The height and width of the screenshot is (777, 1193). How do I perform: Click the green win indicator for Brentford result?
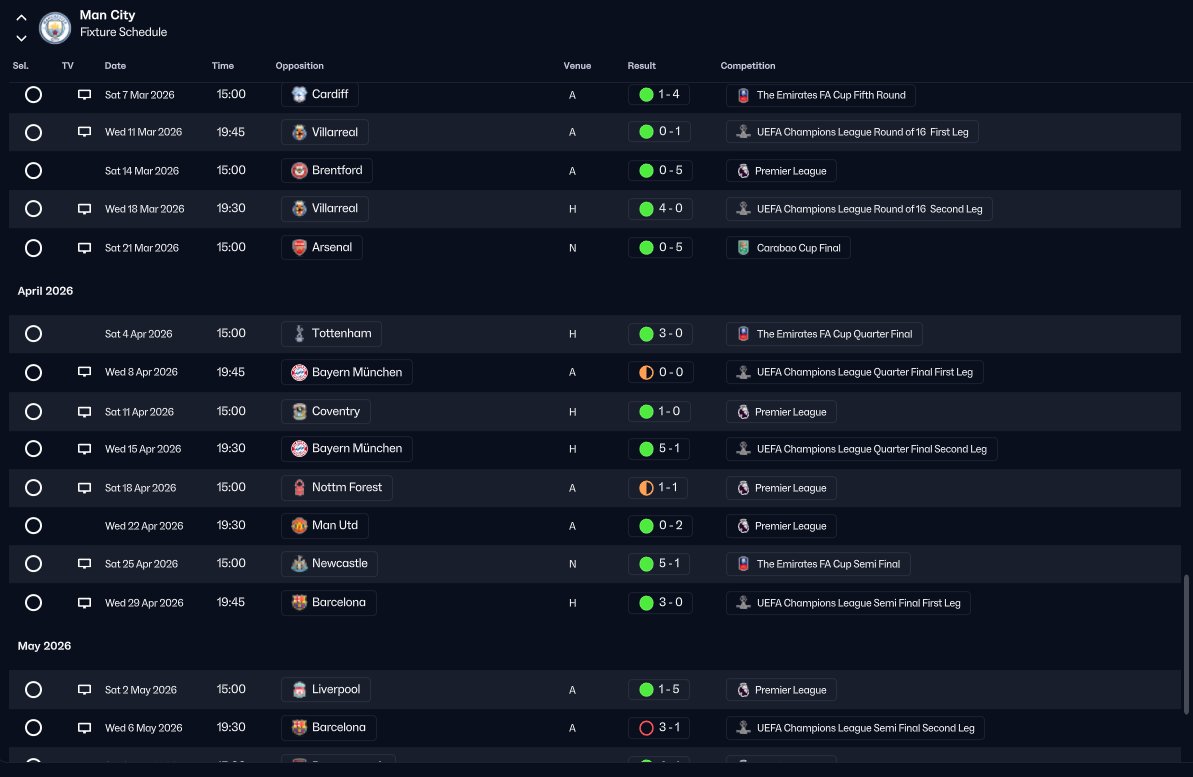click(x=646, y=170)
